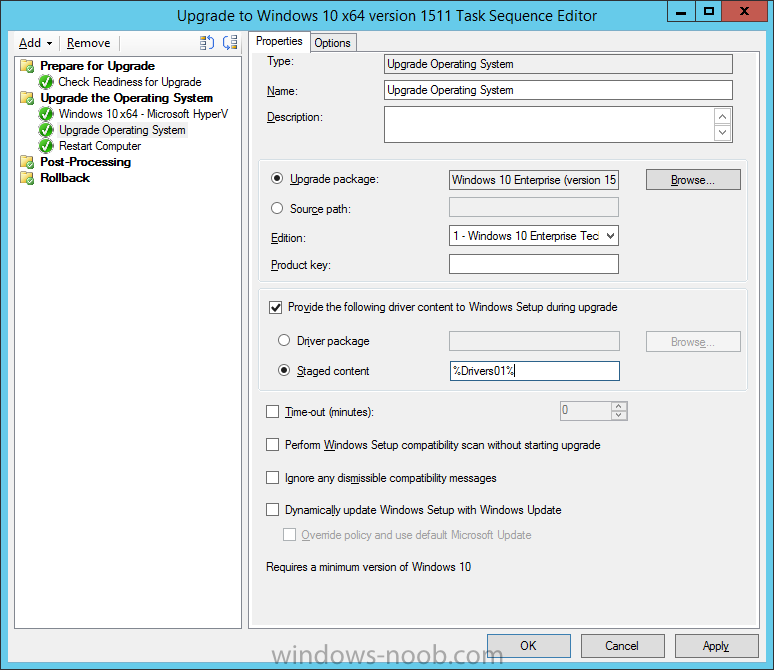The height and width of the screenshot is (670, 774).
Task: Choose the Staged content radio button
Action: 284,370
